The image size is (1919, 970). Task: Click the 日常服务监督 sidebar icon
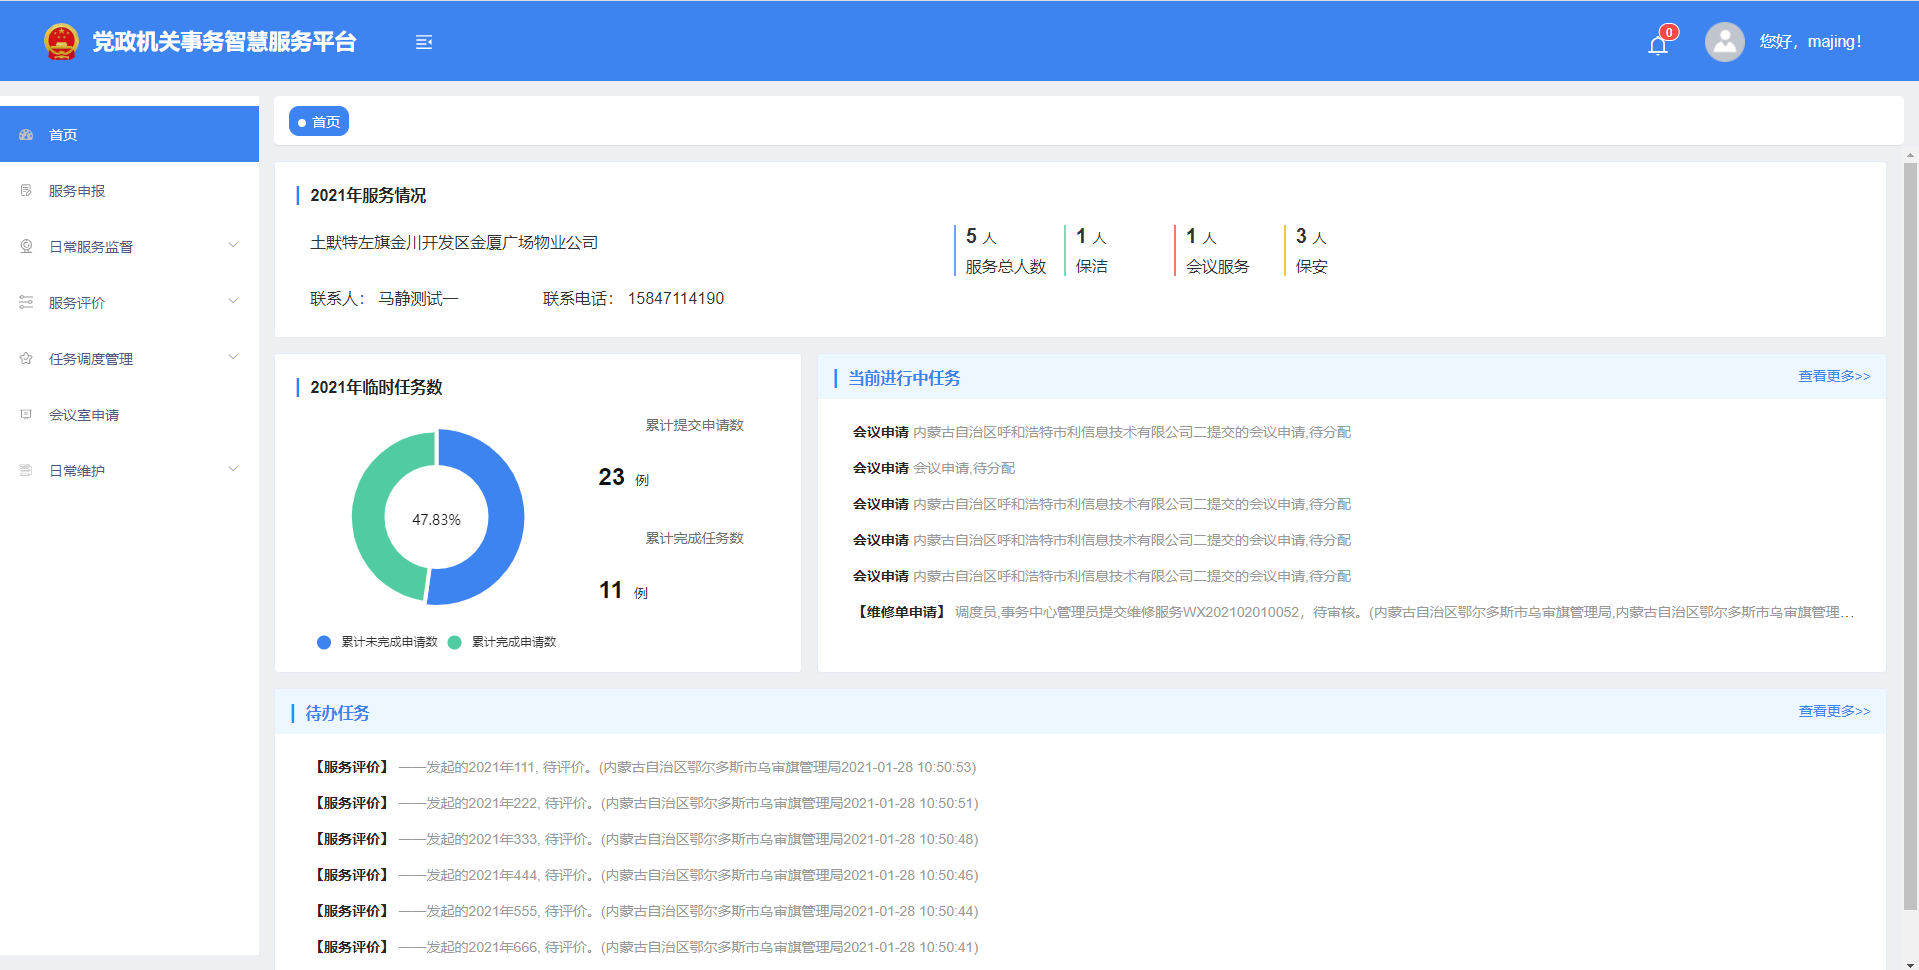[27, 247]
